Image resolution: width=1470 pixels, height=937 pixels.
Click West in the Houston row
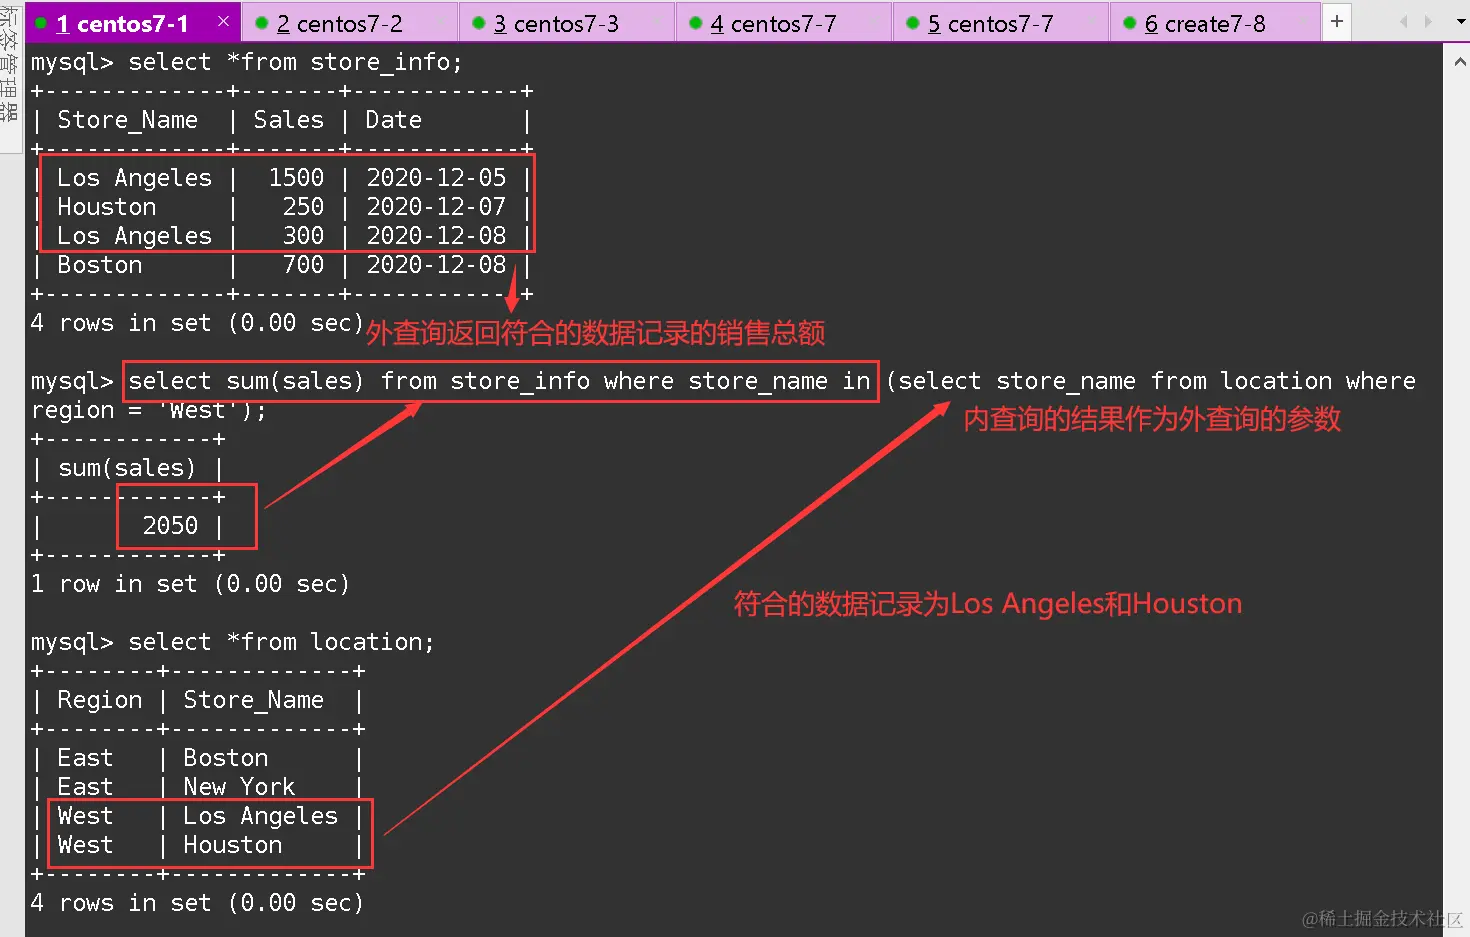coord(85,845)
